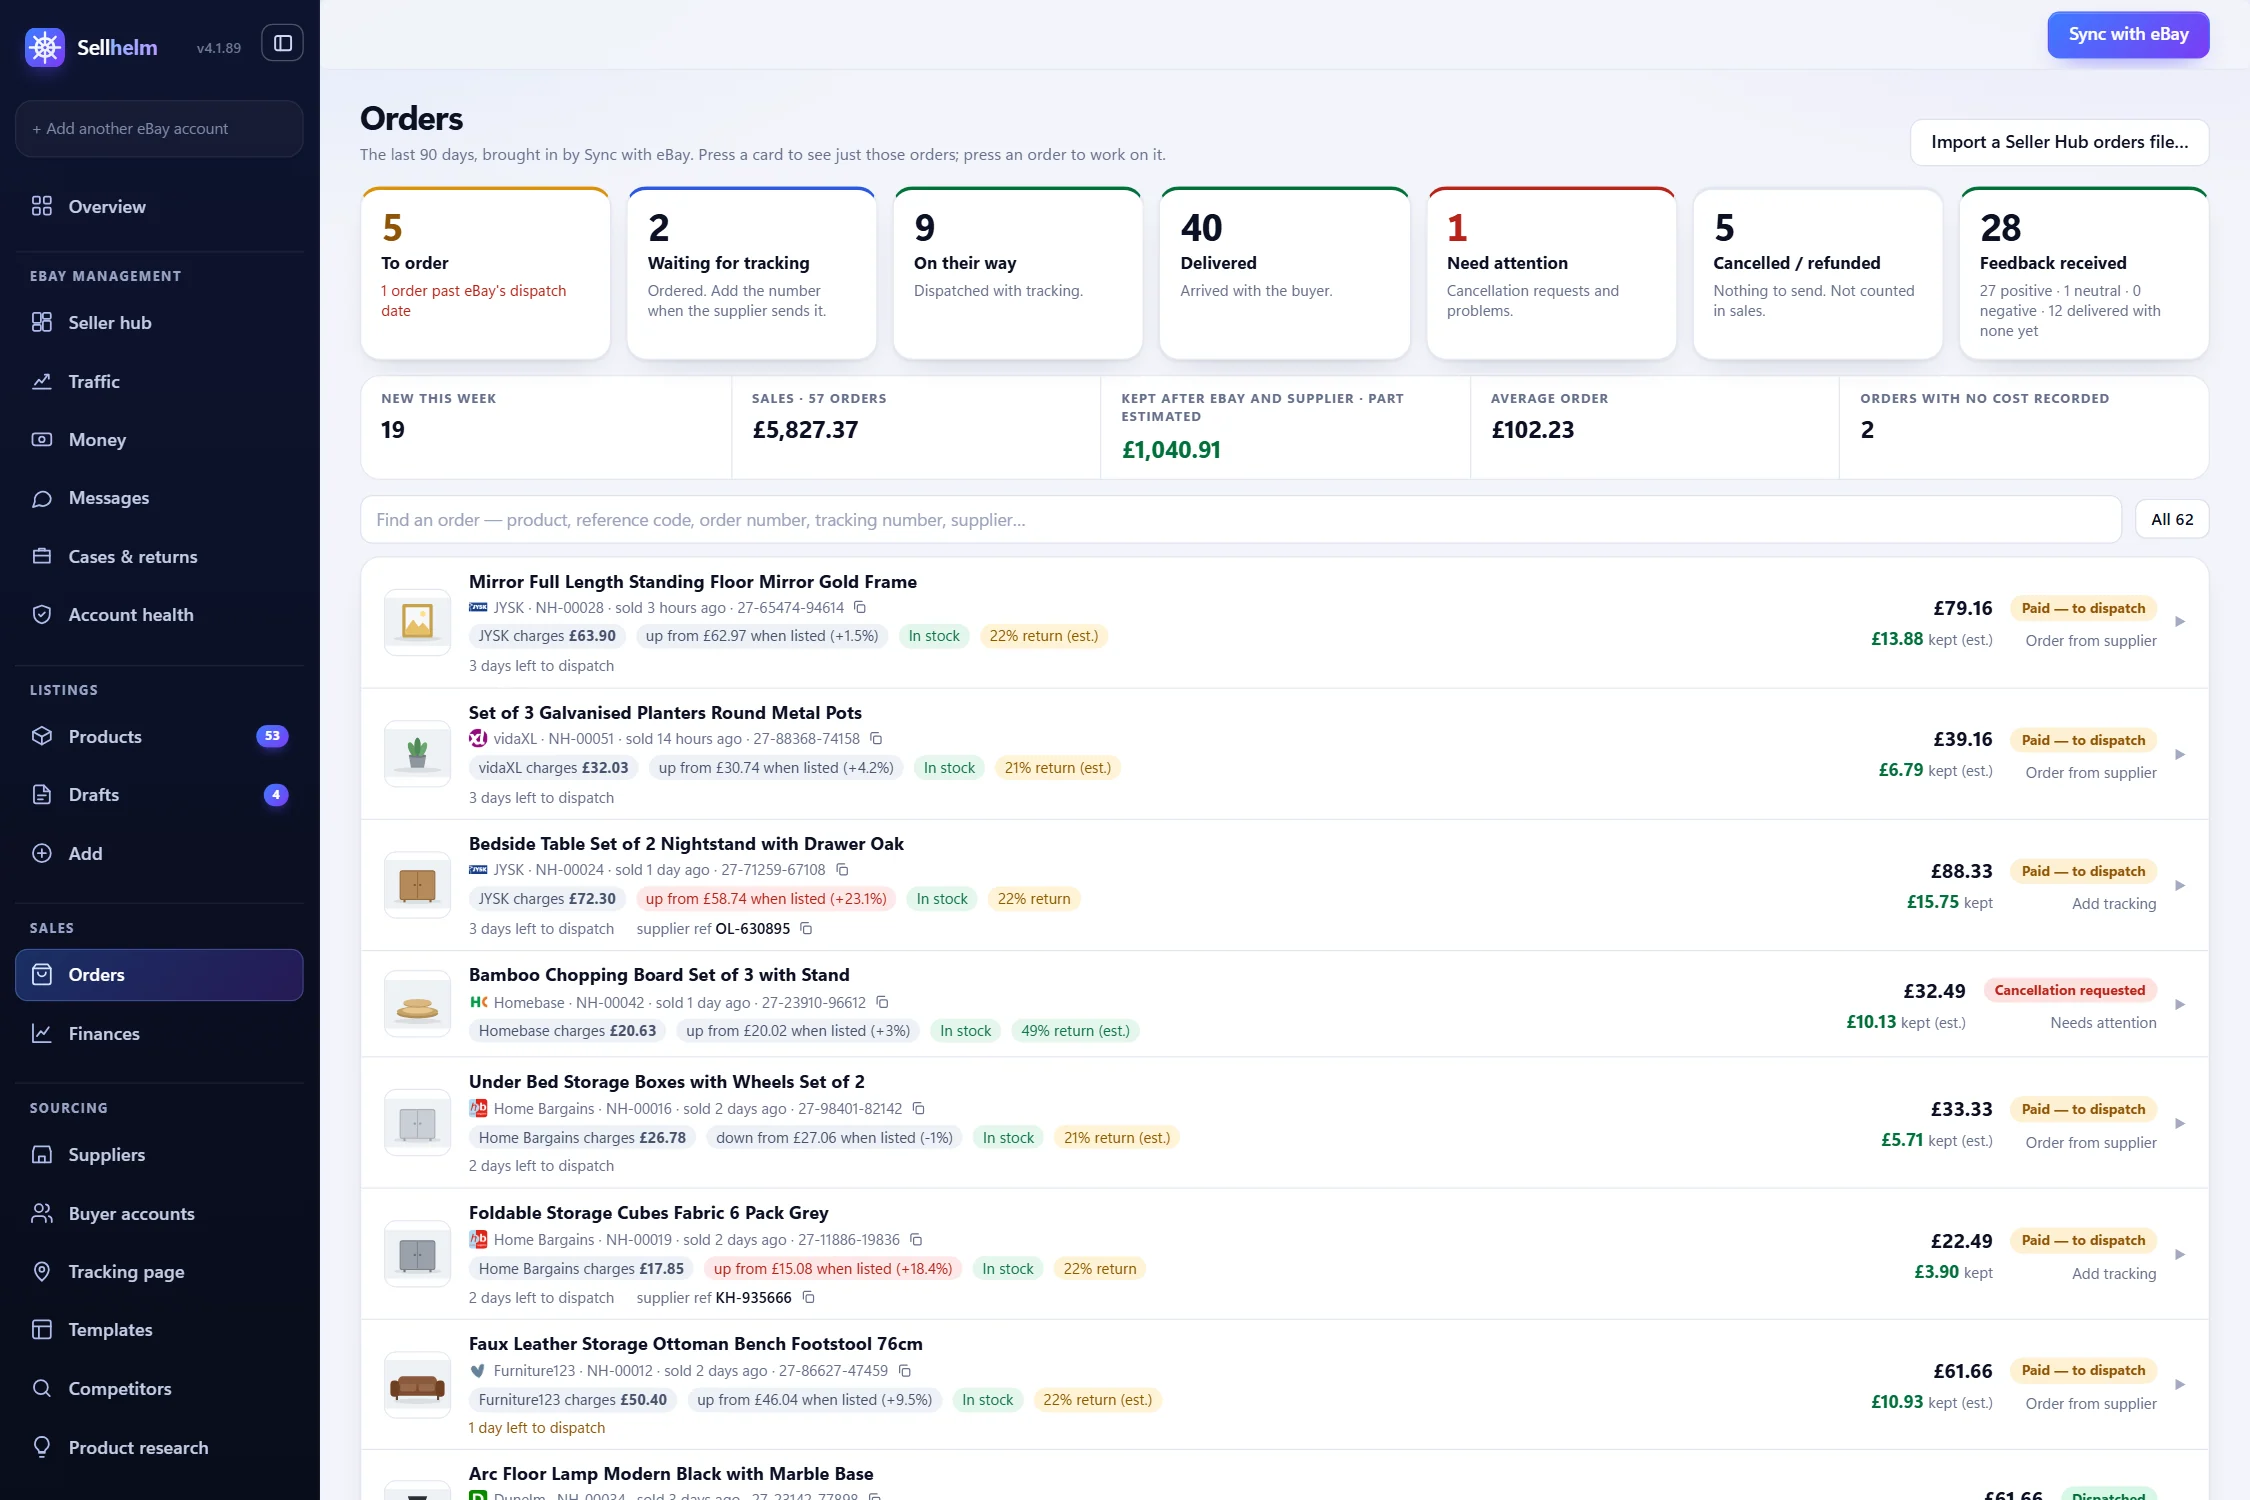Image resolution: width=2250 pixels, height=1500 pixels.
Task: Open Overview in the sidebar
Action: [x=159, y=206]
